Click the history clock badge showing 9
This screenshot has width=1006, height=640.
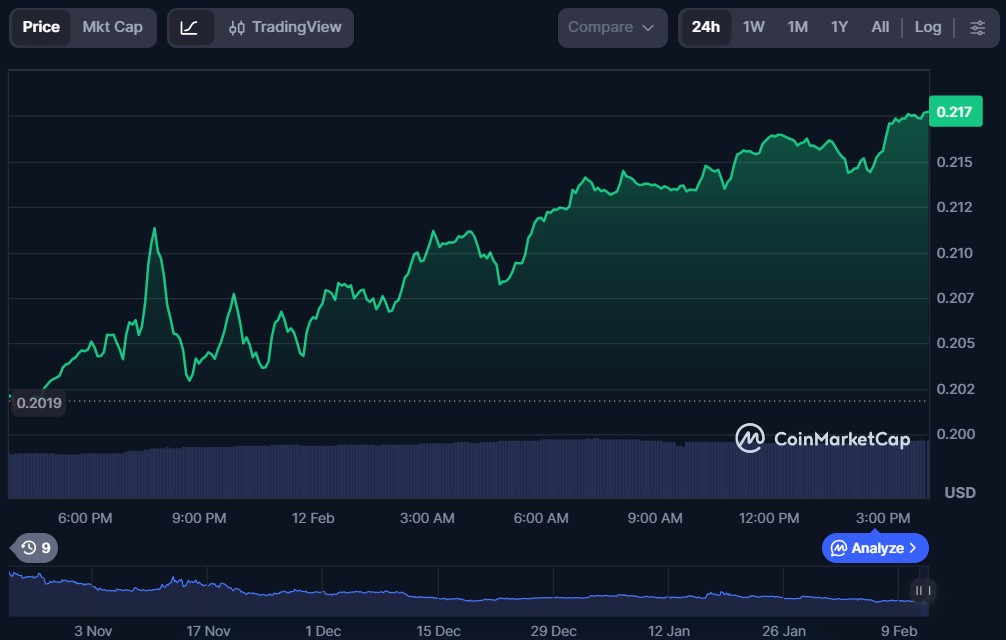click(35, 548)
